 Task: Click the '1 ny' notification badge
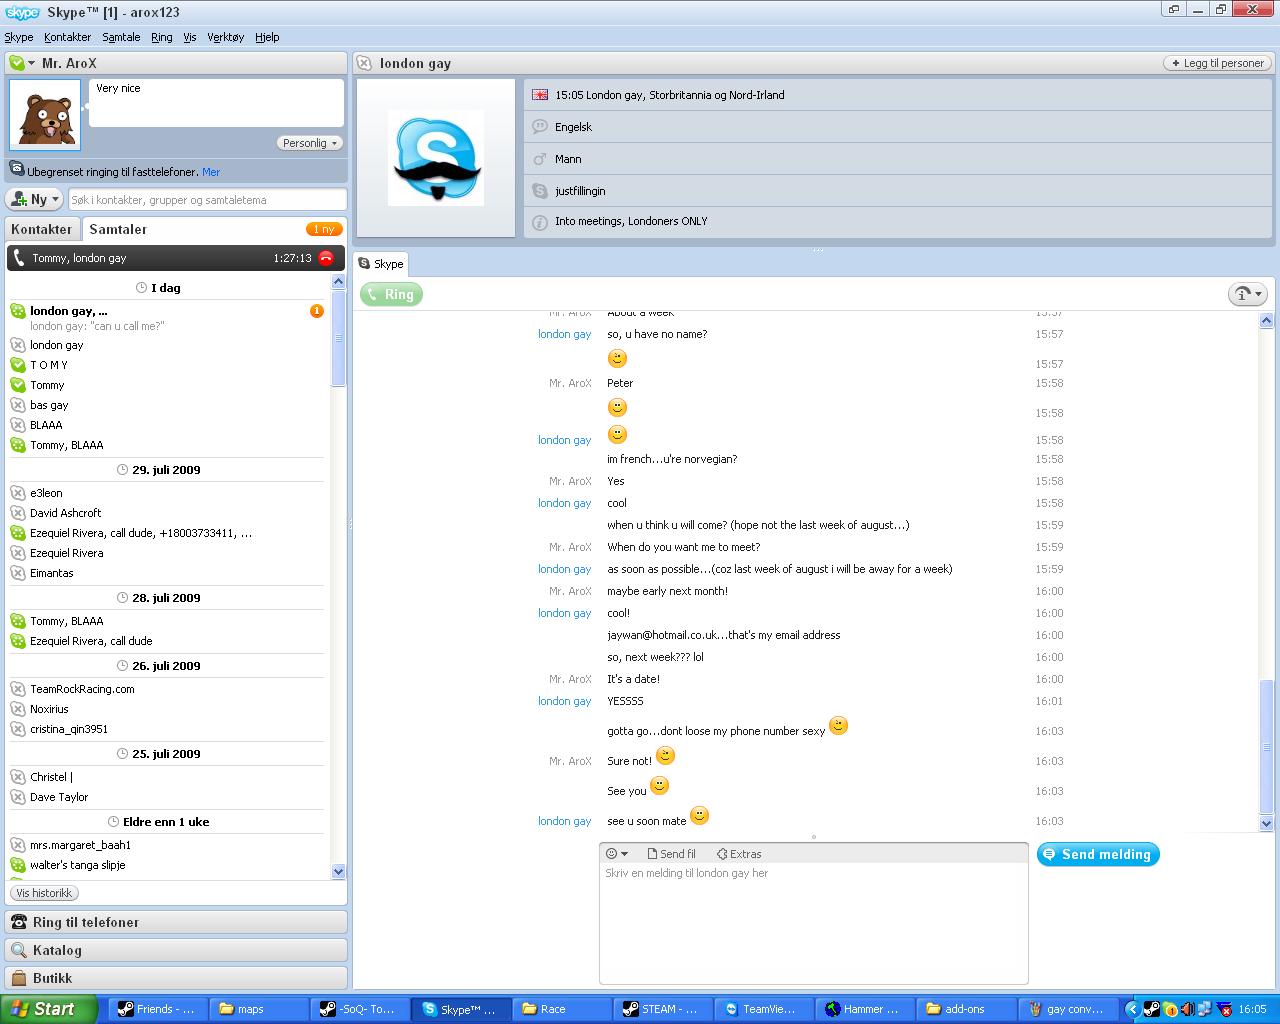(x=324, y=229)
